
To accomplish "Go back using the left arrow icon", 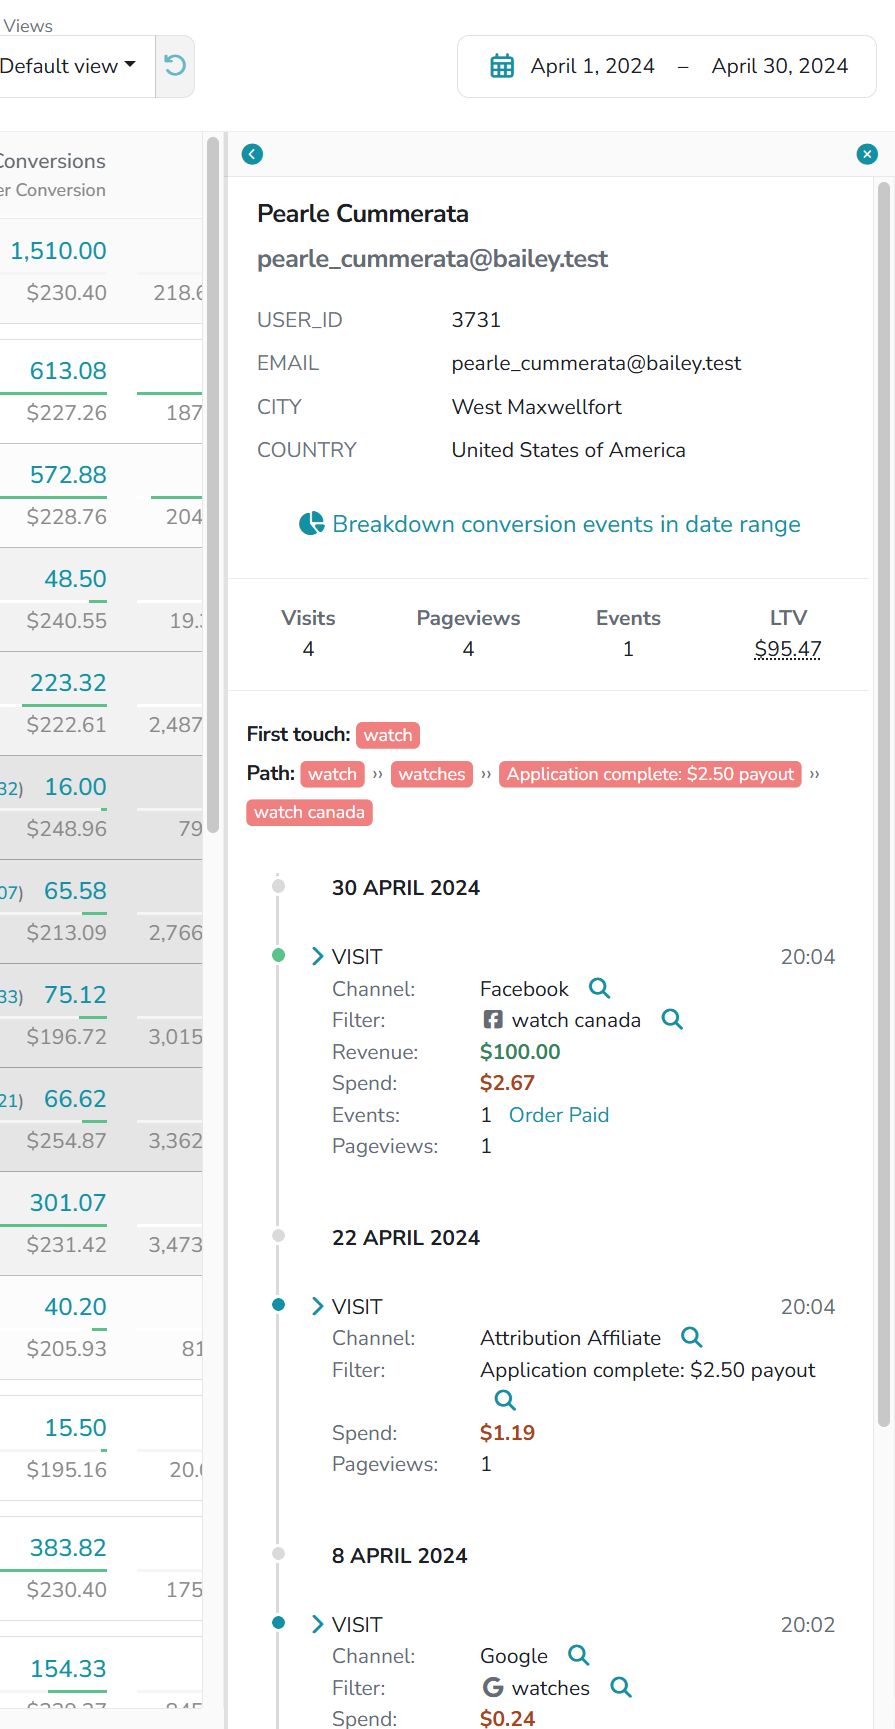I will (252, 154).
